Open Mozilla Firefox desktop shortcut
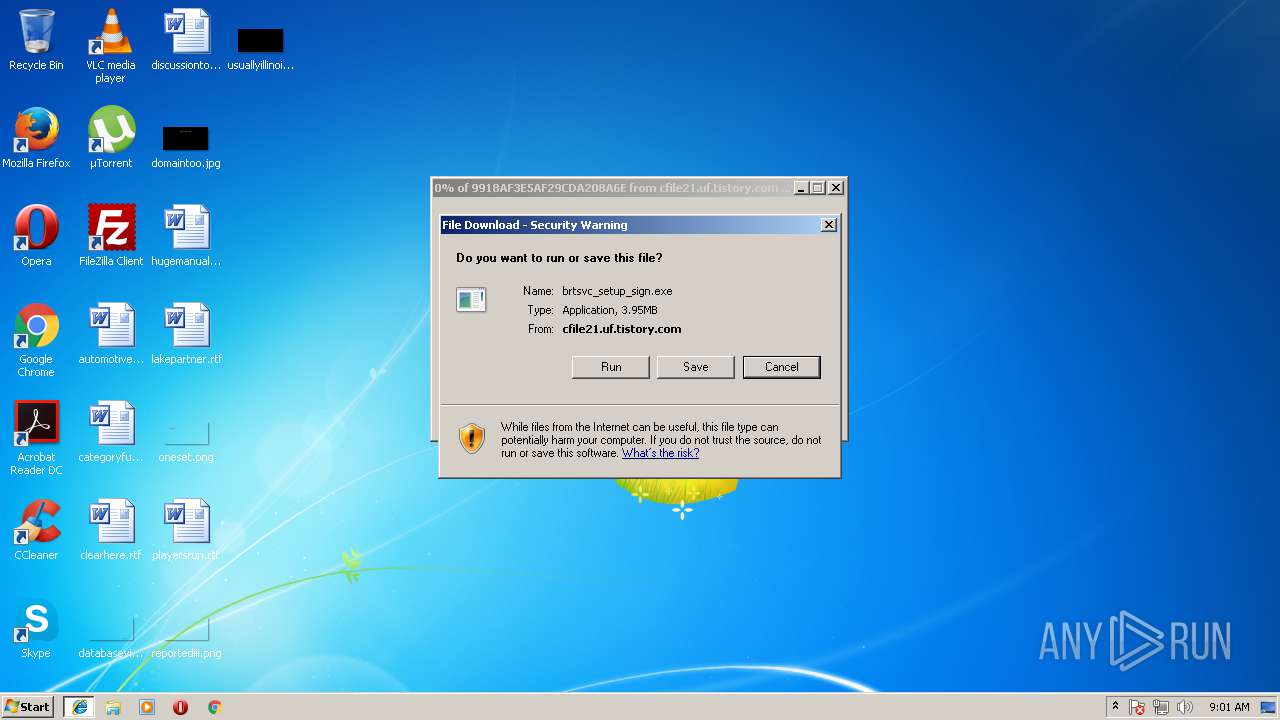This screenshot has width=1280, height=720. click(36, 138)
